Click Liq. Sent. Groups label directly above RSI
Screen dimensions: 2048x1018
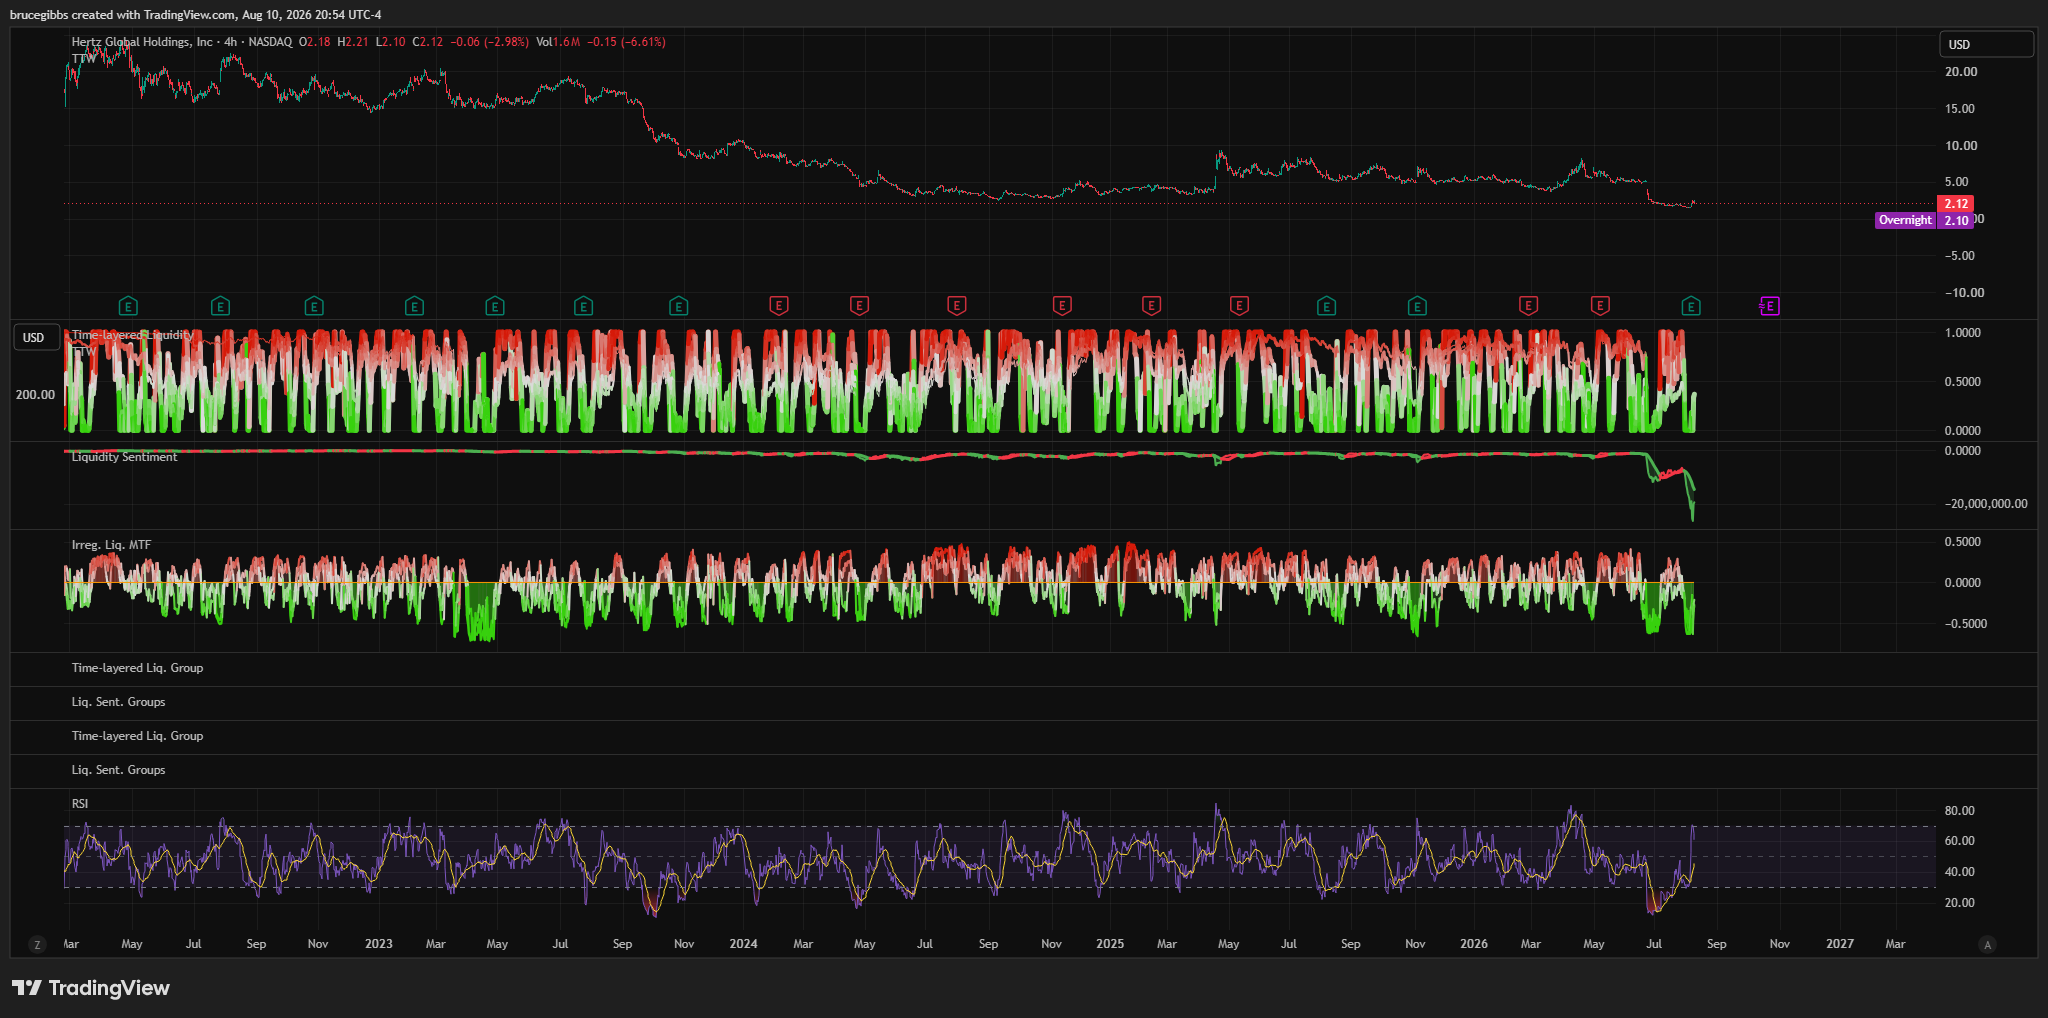pos(118,770)
